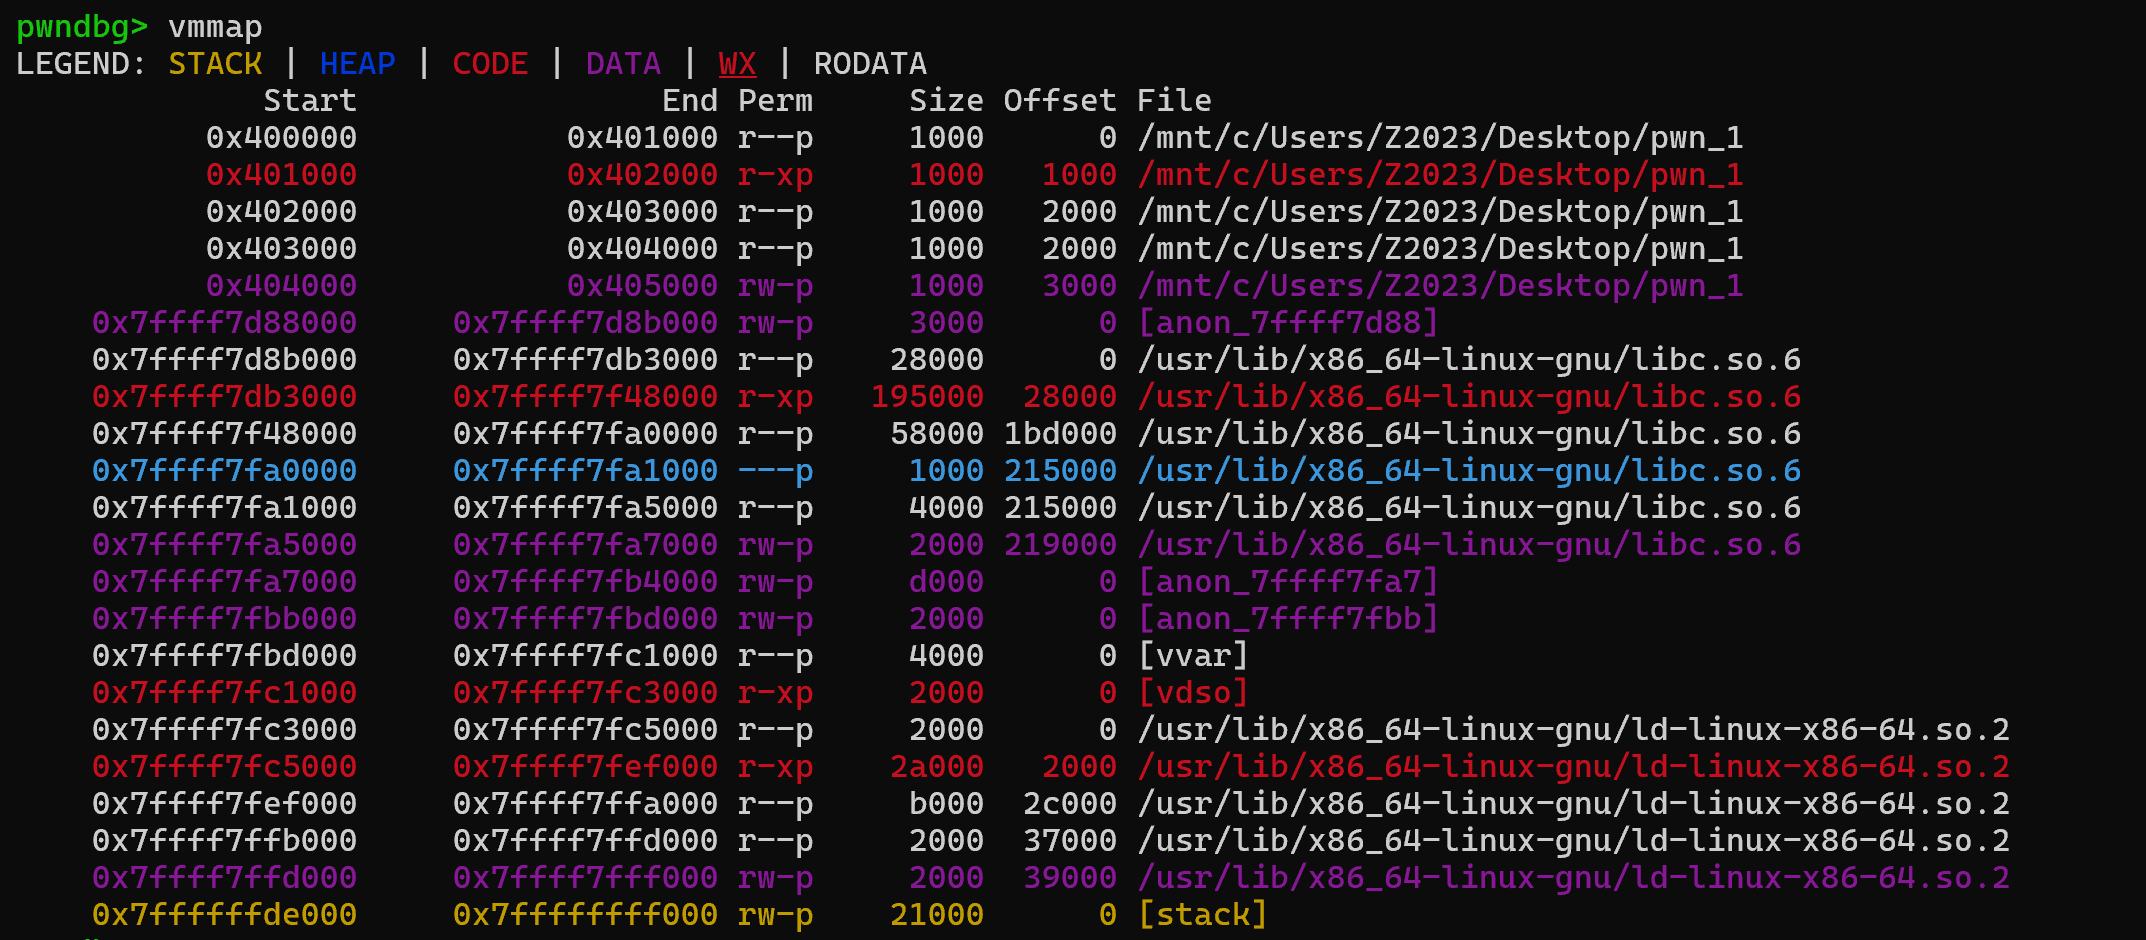Select start address 0x7ffff7d8b000
Screen dimensions: 2146x940
pos(224,360)
